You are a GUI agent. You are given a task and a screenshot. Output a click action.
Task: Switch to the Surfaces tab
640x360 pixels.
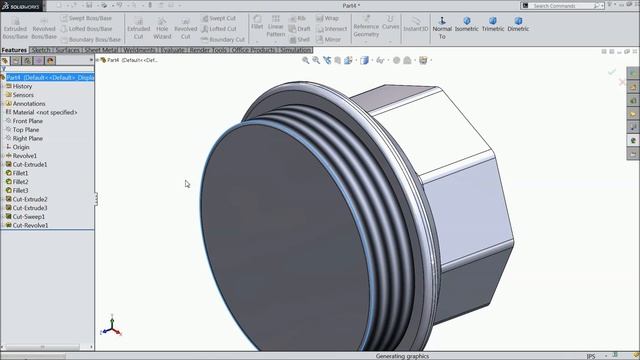click(67, 50)
